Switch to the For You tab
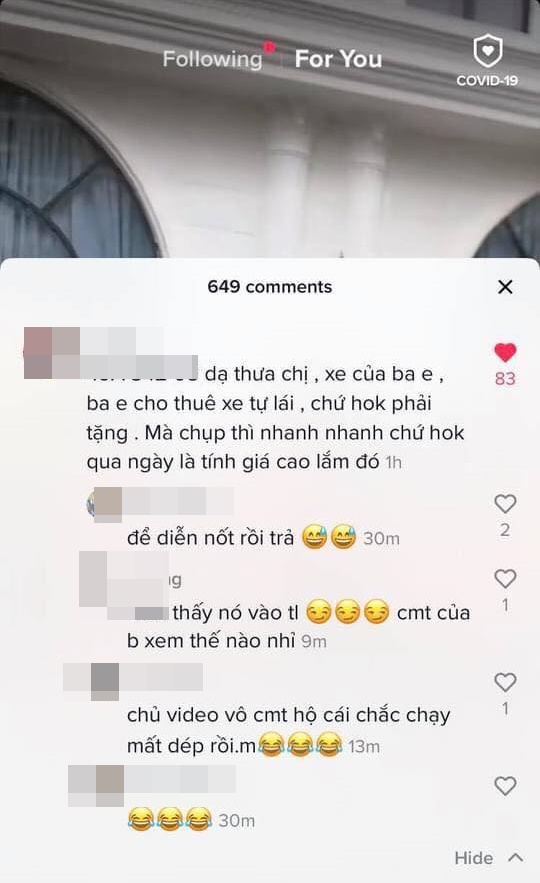The height and width of the screenshot is (883, 540). pyautogui.click(x=338, y=59)
